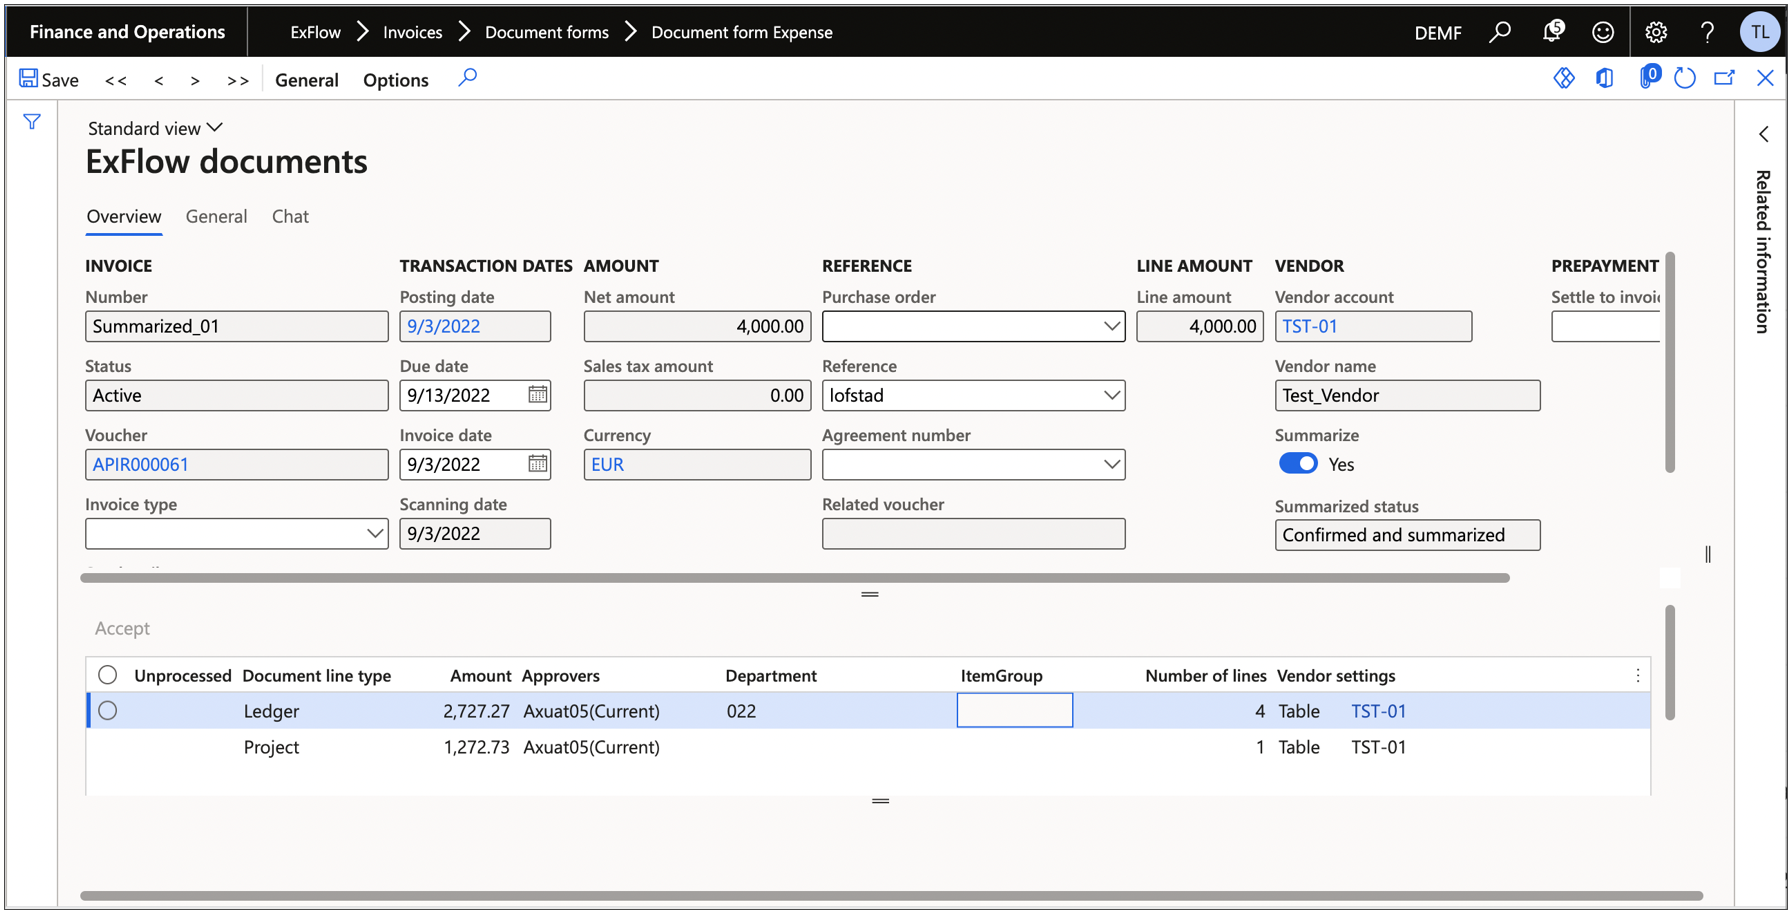Screen dimensions: 1791x914
Task: Open the notifications bell icon
Action: pyautogui.click(x=1552, y=32)
